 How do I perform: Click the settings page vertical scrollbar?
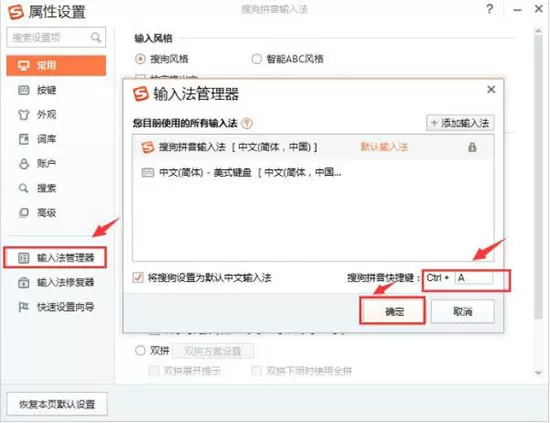(538, 177)
